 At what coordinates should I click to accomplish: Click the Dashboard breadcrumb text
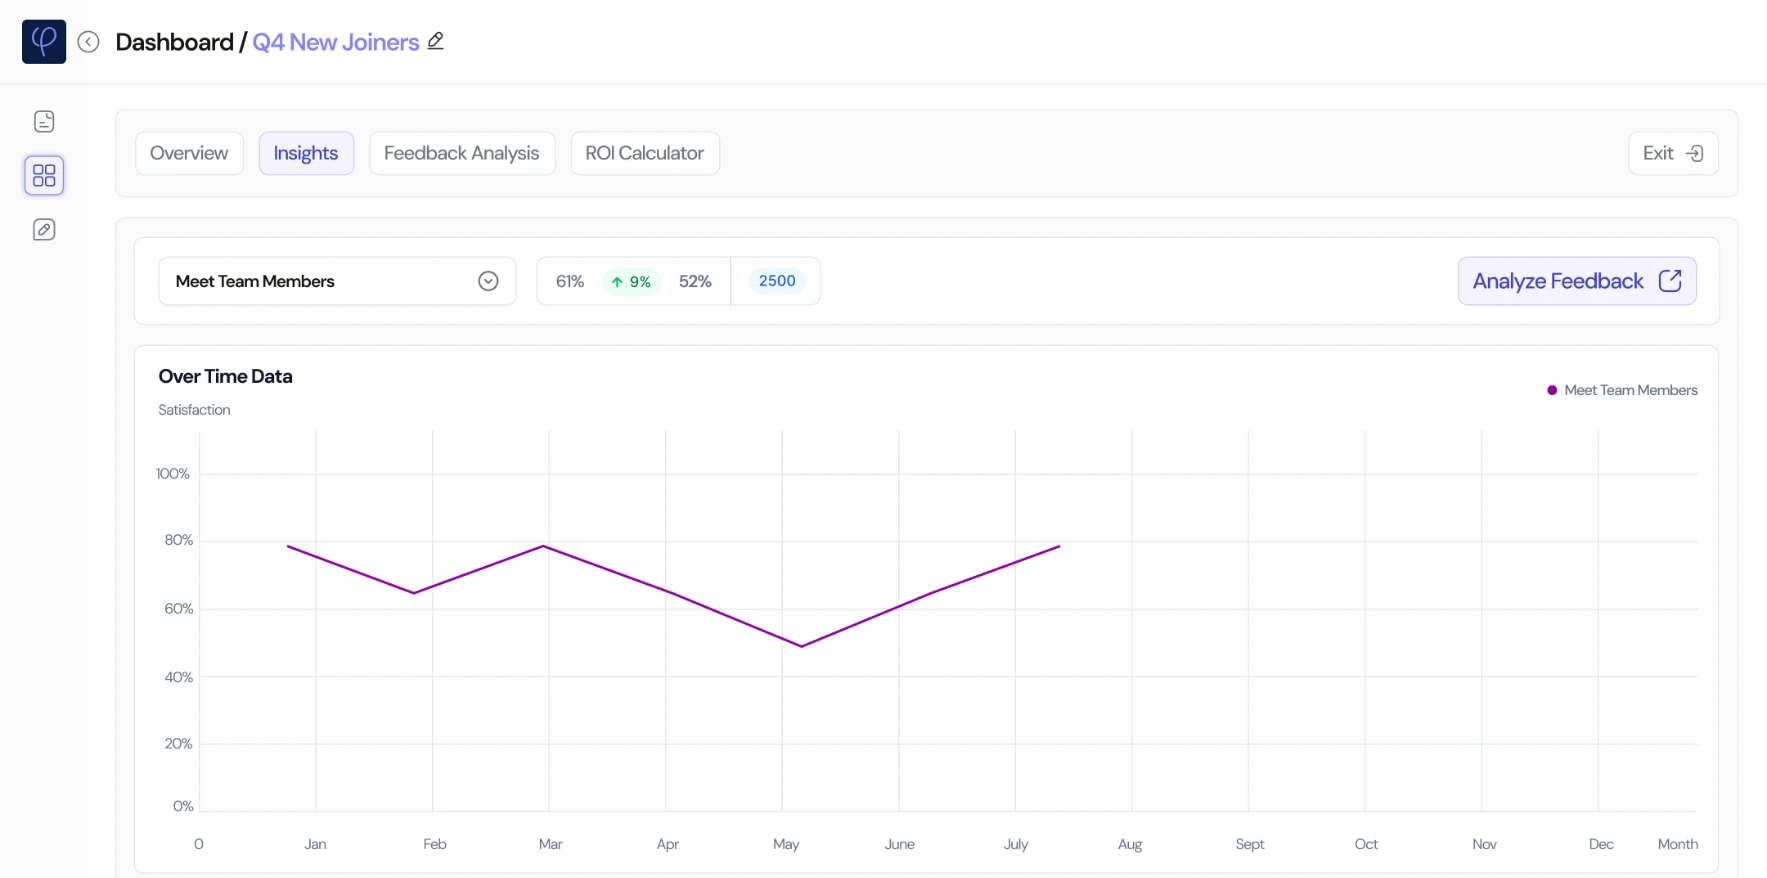pyautogui.click(x=174, y=42)
